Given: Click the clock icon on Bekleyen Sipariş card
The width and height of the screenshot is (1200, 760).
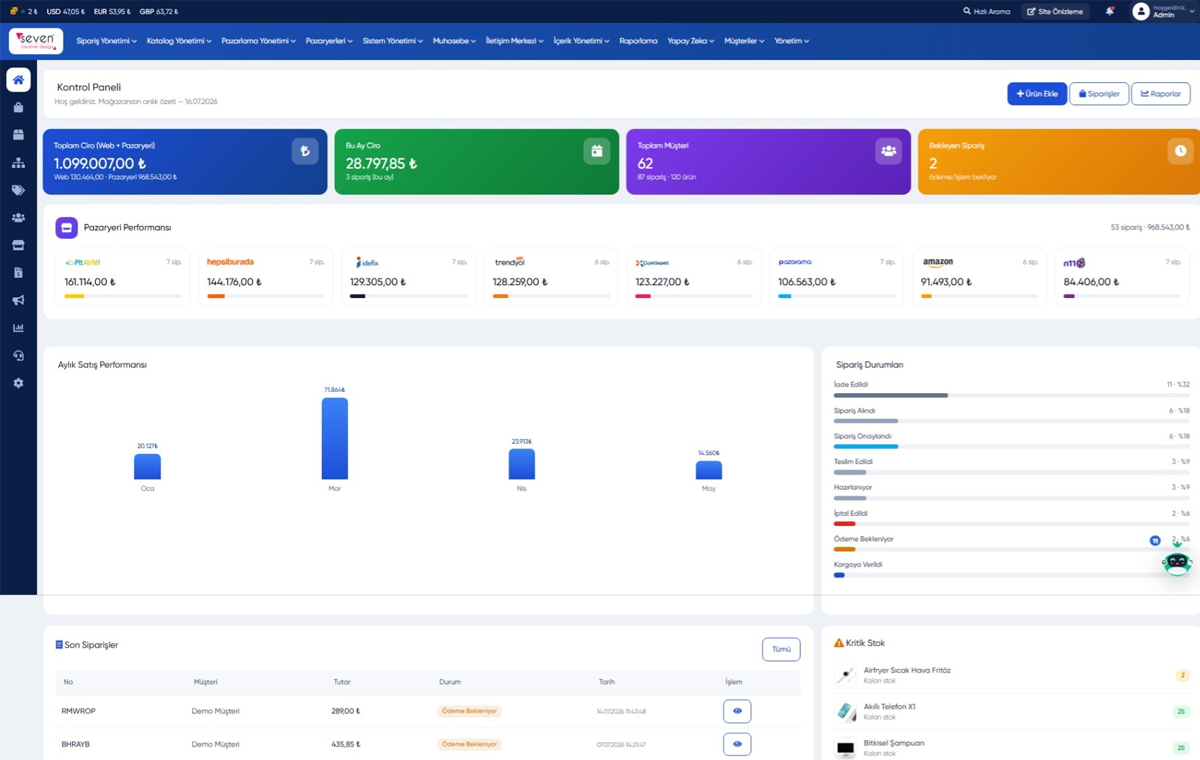Looking at the screenshot, I should point(1181,151).
